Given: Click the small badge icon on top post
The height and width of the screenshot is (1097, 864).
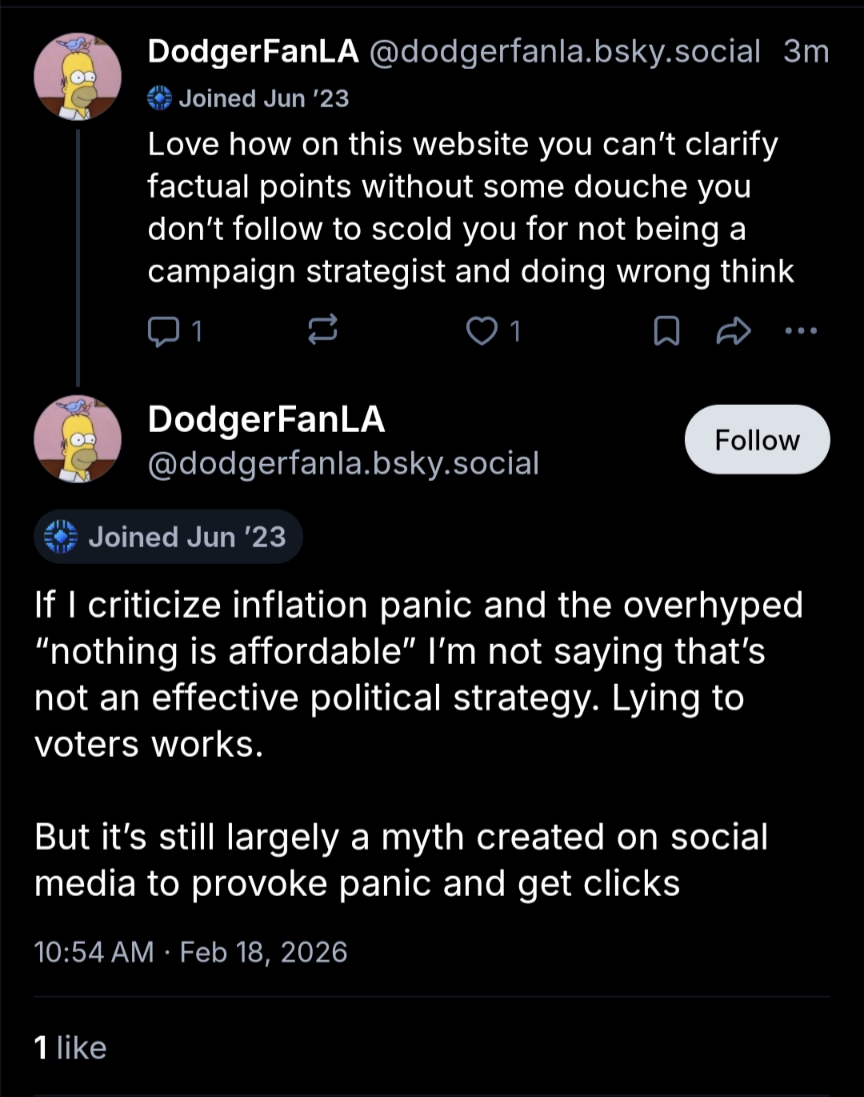Looking at the screenshot, I should point(160,98).
